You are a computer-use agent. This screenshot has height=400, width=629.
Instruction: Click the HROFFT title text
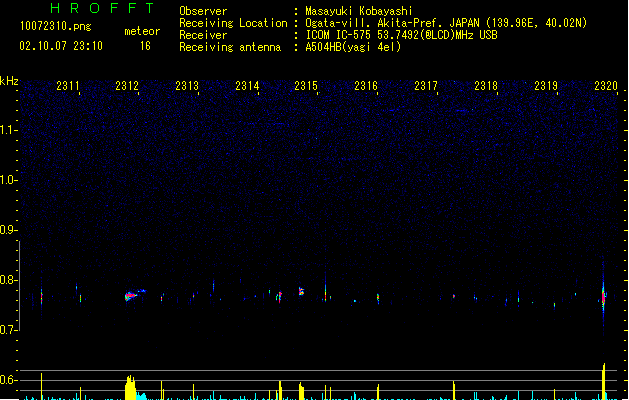click(x=102, y=8)
